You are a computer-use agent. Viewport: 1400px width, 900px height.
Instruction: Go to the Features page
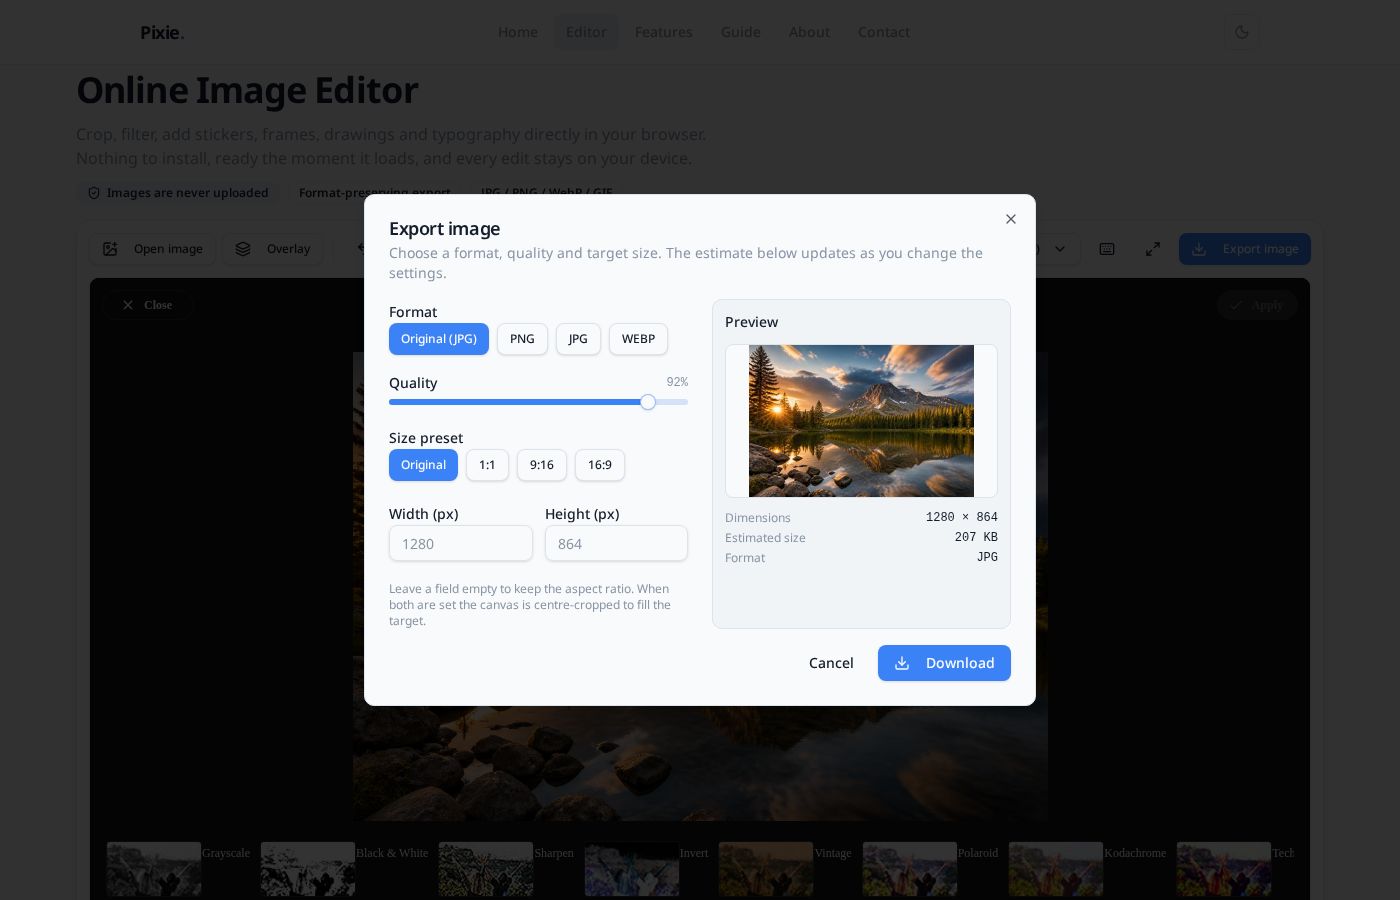(x=664, y=32)
